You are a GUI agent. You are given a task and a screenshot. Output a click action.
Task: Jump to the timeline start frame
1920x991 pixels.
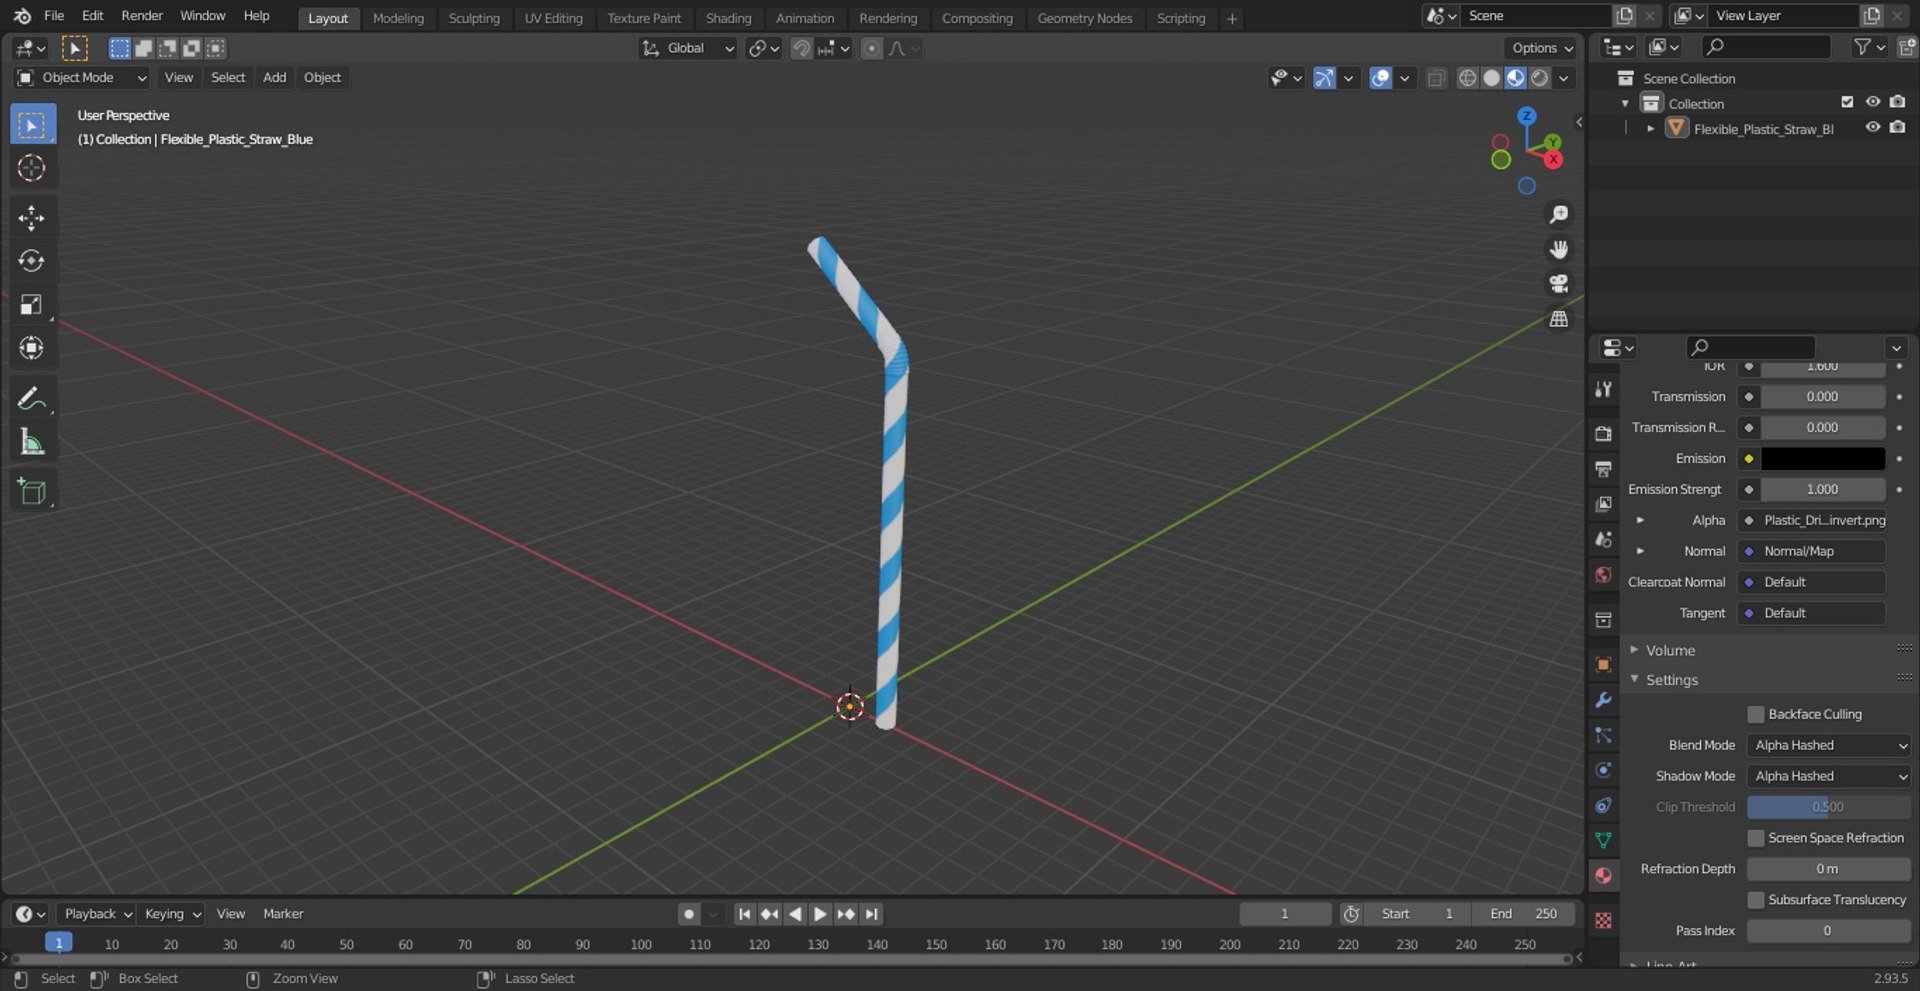click(744, 914)
